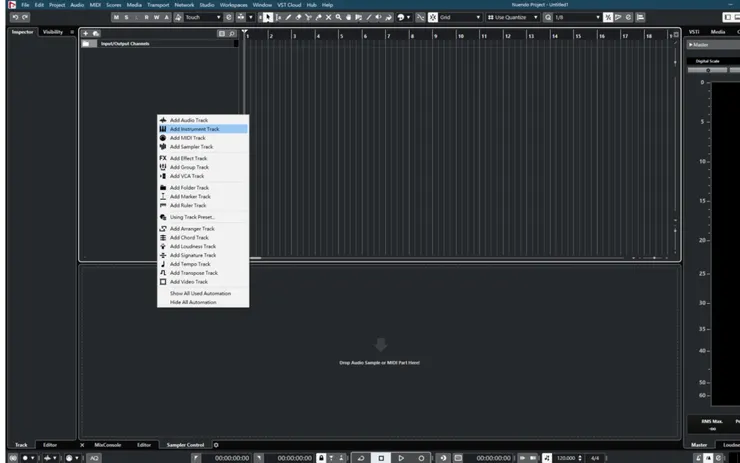Image resolution: width=740 pixels, height=463 pixels.
Task: Toggle the R read-automation button
Action: [146, 17]
